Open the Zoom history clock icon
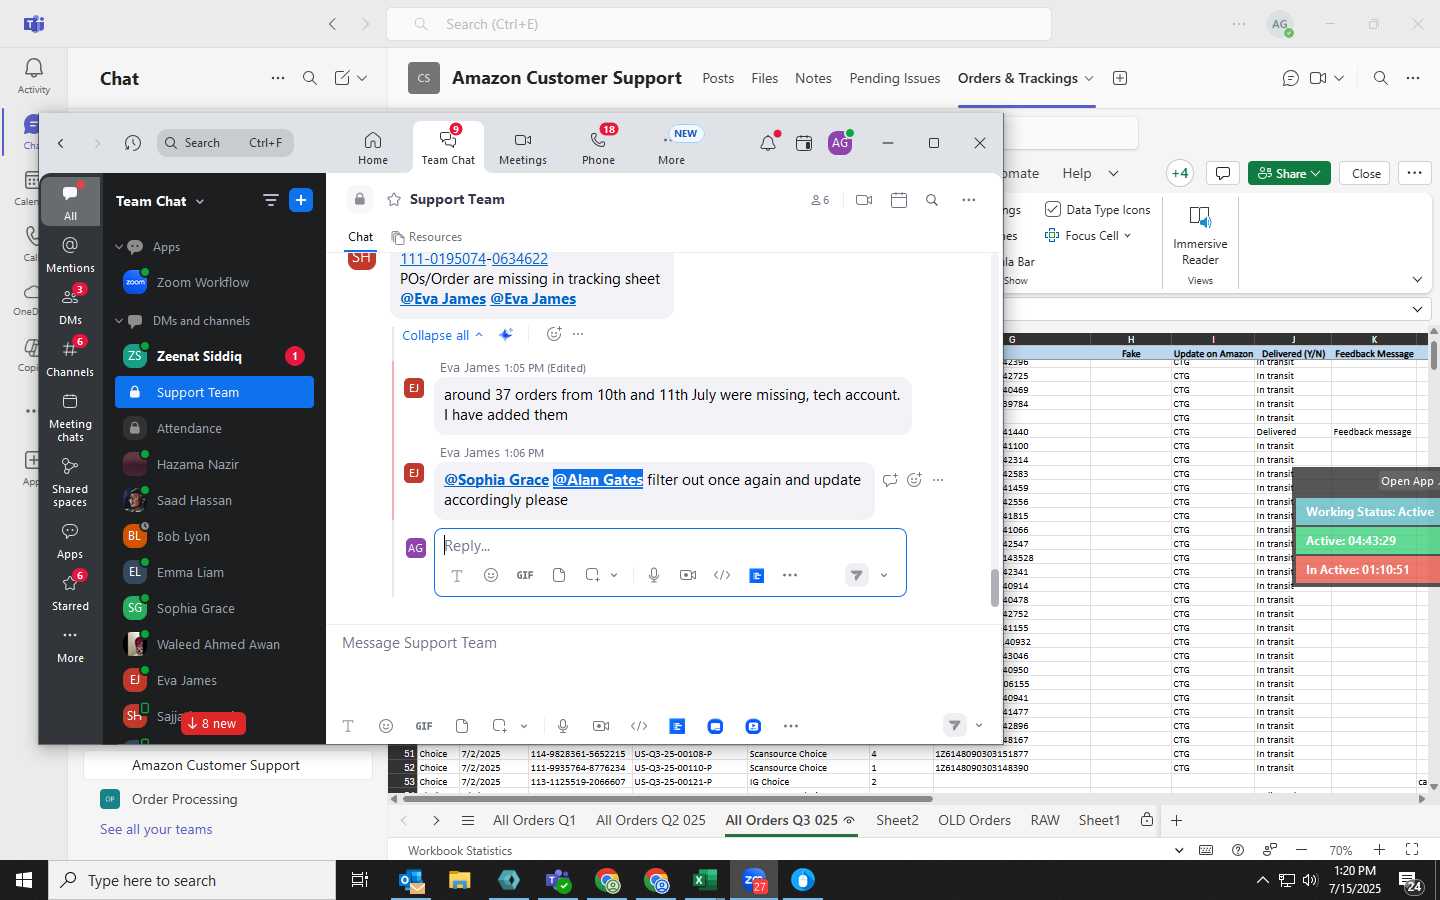1440x900 pixels. 133,143
